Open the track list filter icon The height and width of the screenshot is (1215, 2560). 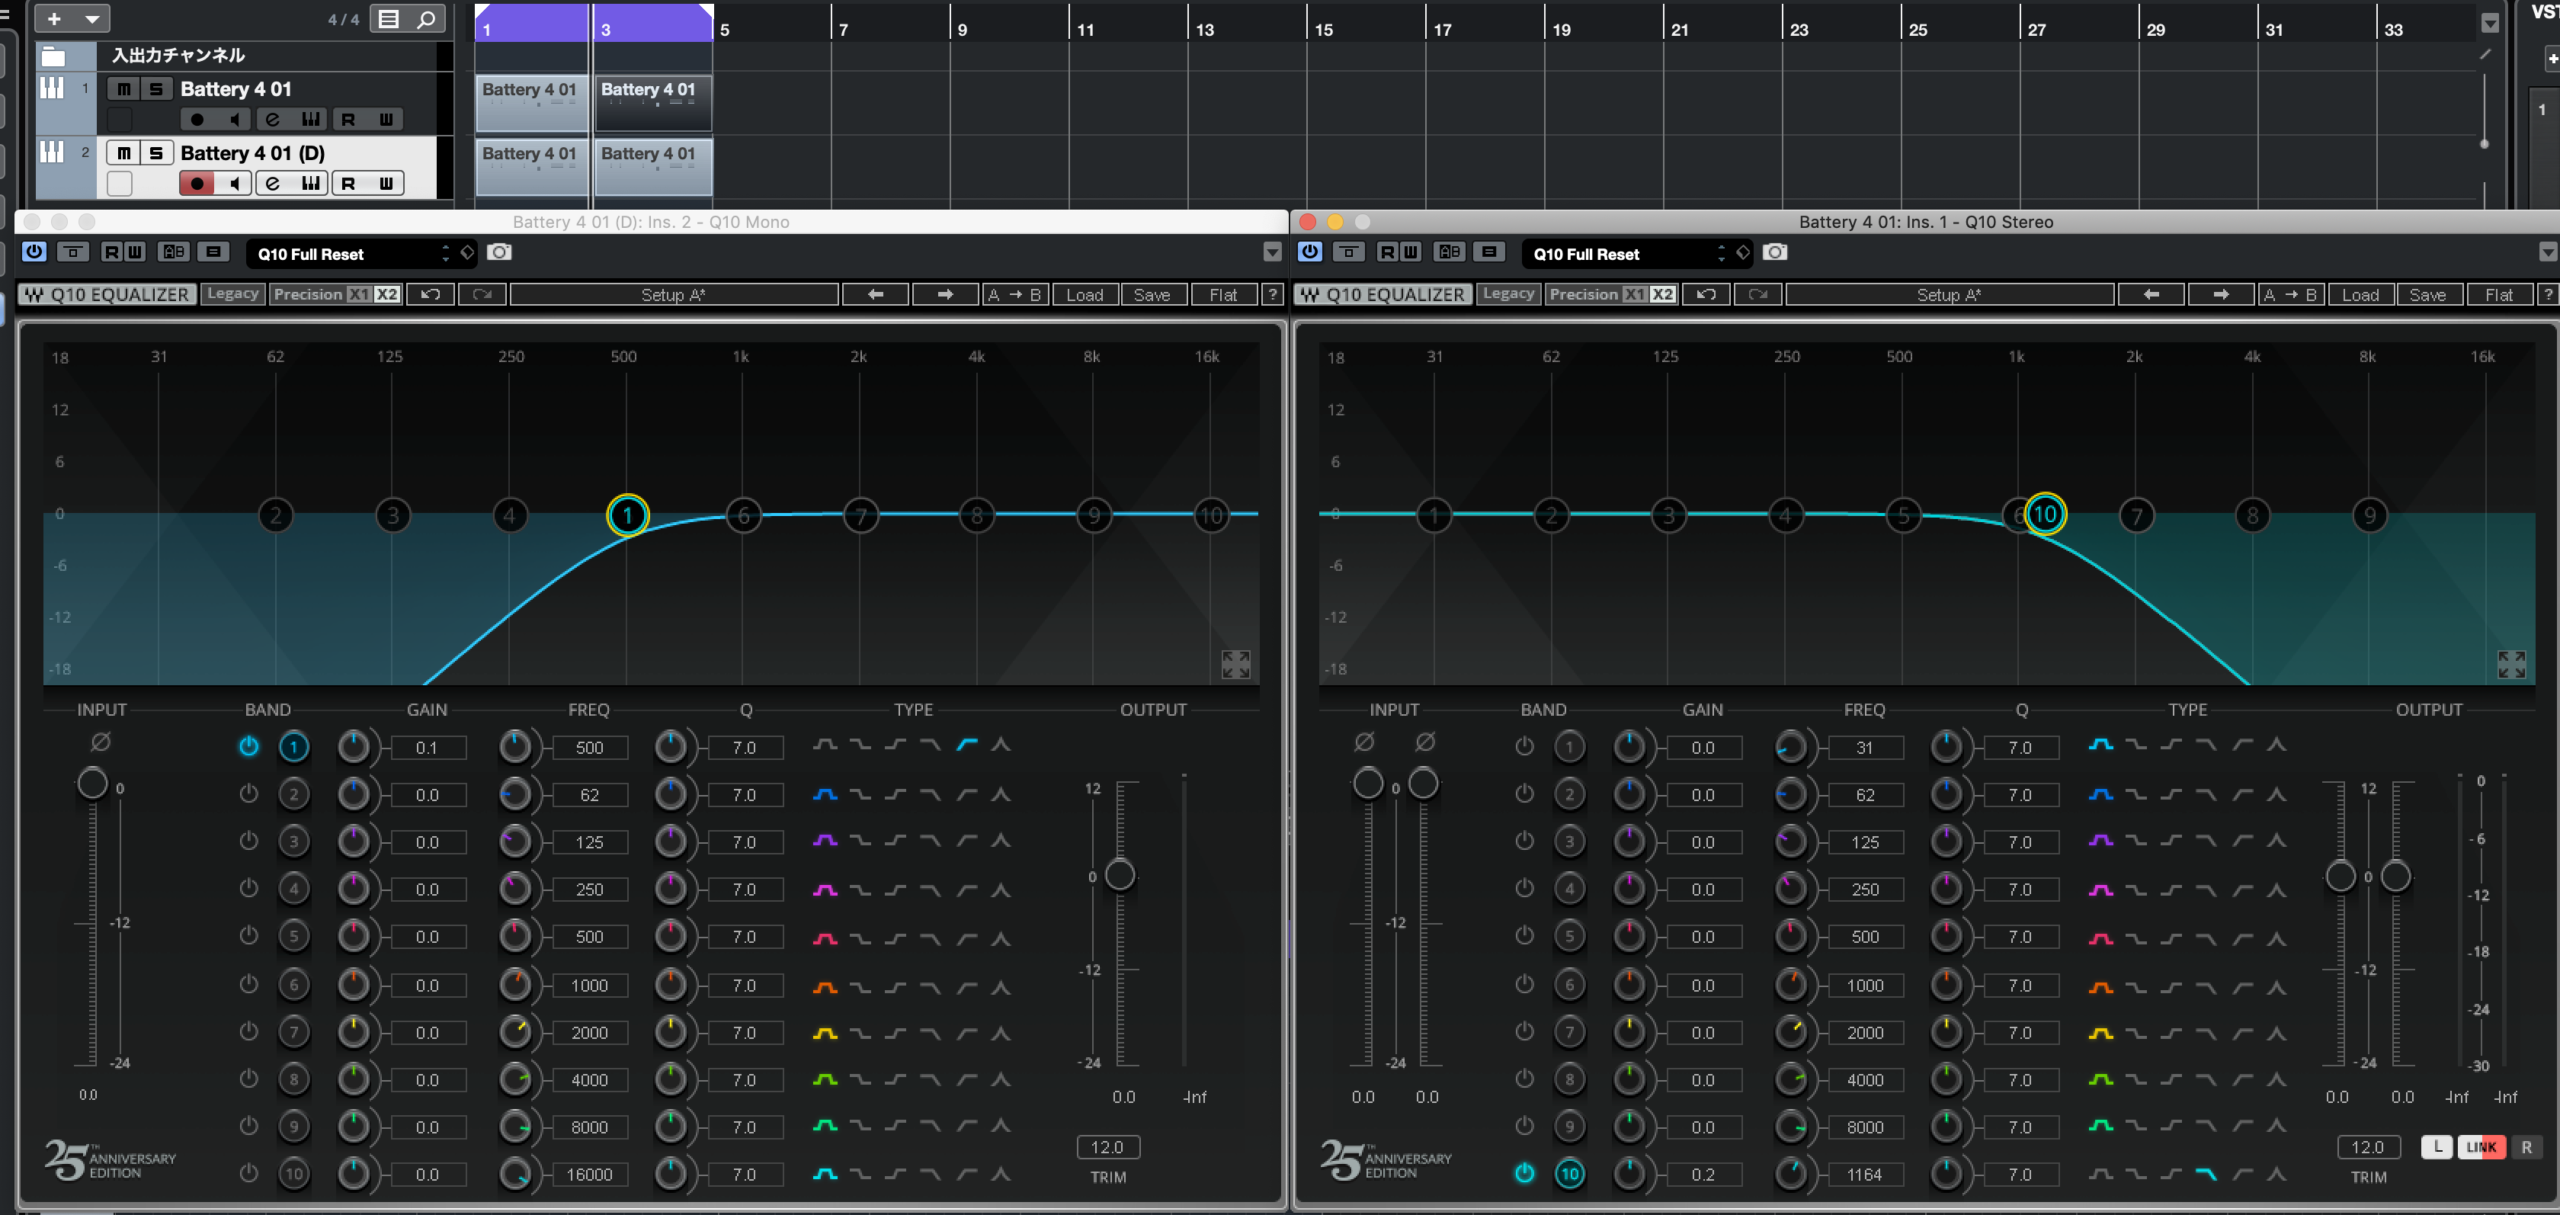coord(389,19)
